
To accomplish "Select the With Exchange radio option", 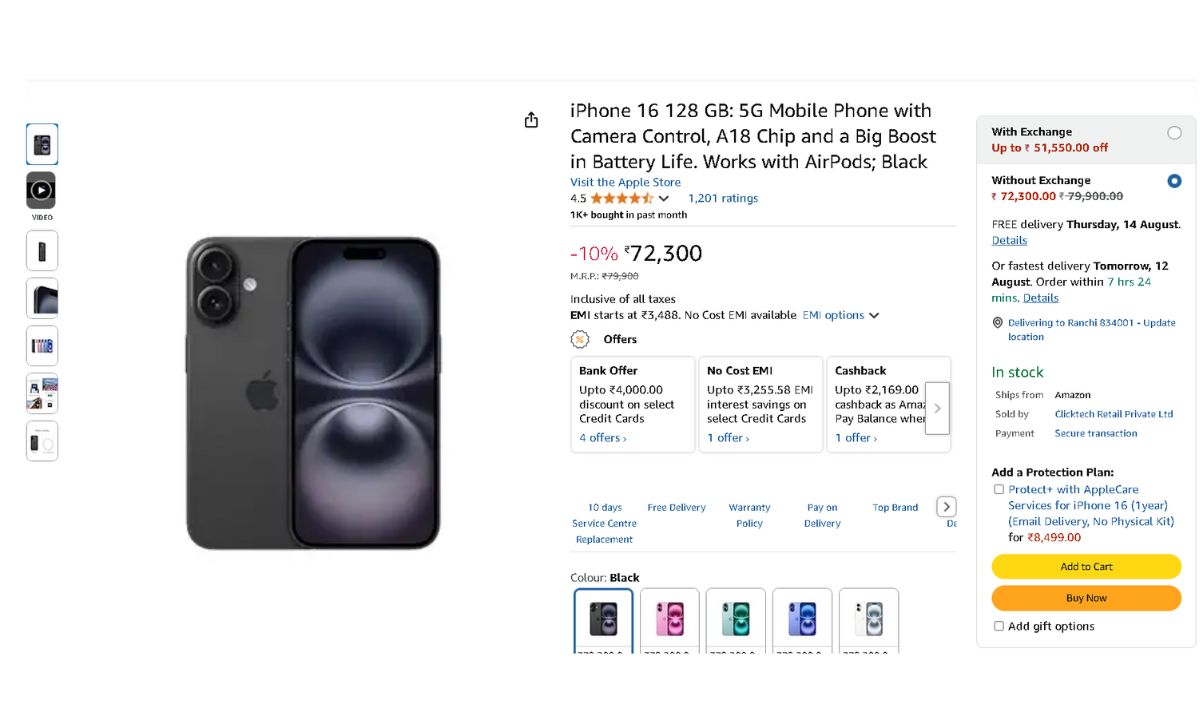I will pyautogui.click(x=1174, y=133).
